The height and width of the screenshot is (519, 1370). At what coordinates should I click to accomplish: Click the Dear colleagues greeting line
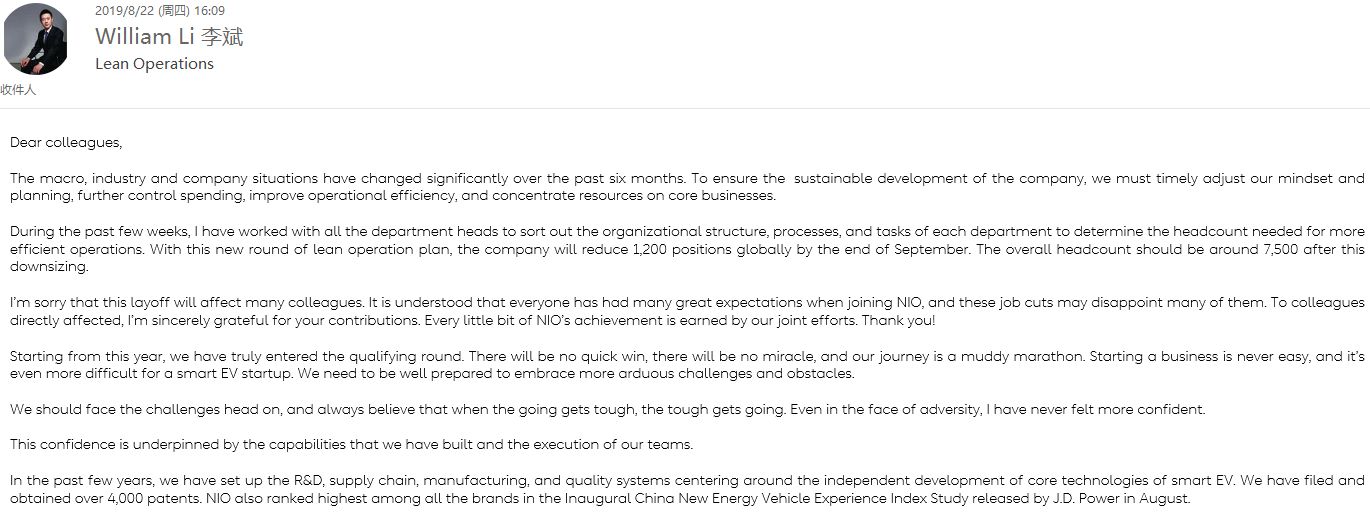[x=66, y=143]
